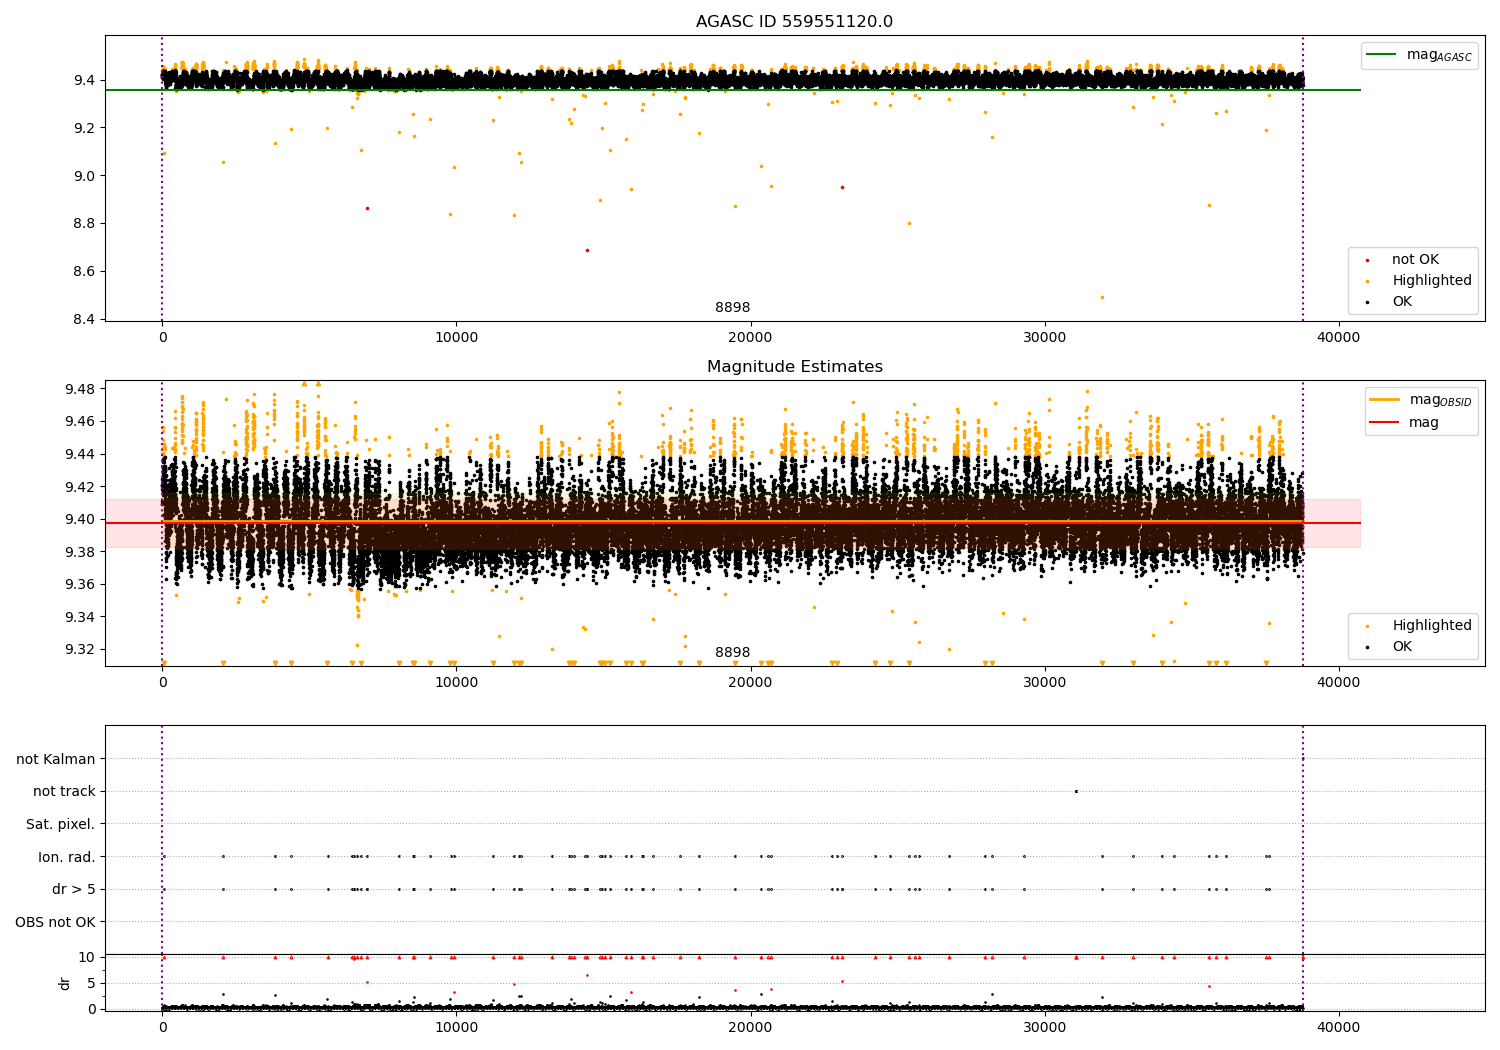Image resolution: width=1500 pixels, height=1050 pixels.
Task: Click the orange mag OBSID legend line
Action: click(x=1385, y=400)
